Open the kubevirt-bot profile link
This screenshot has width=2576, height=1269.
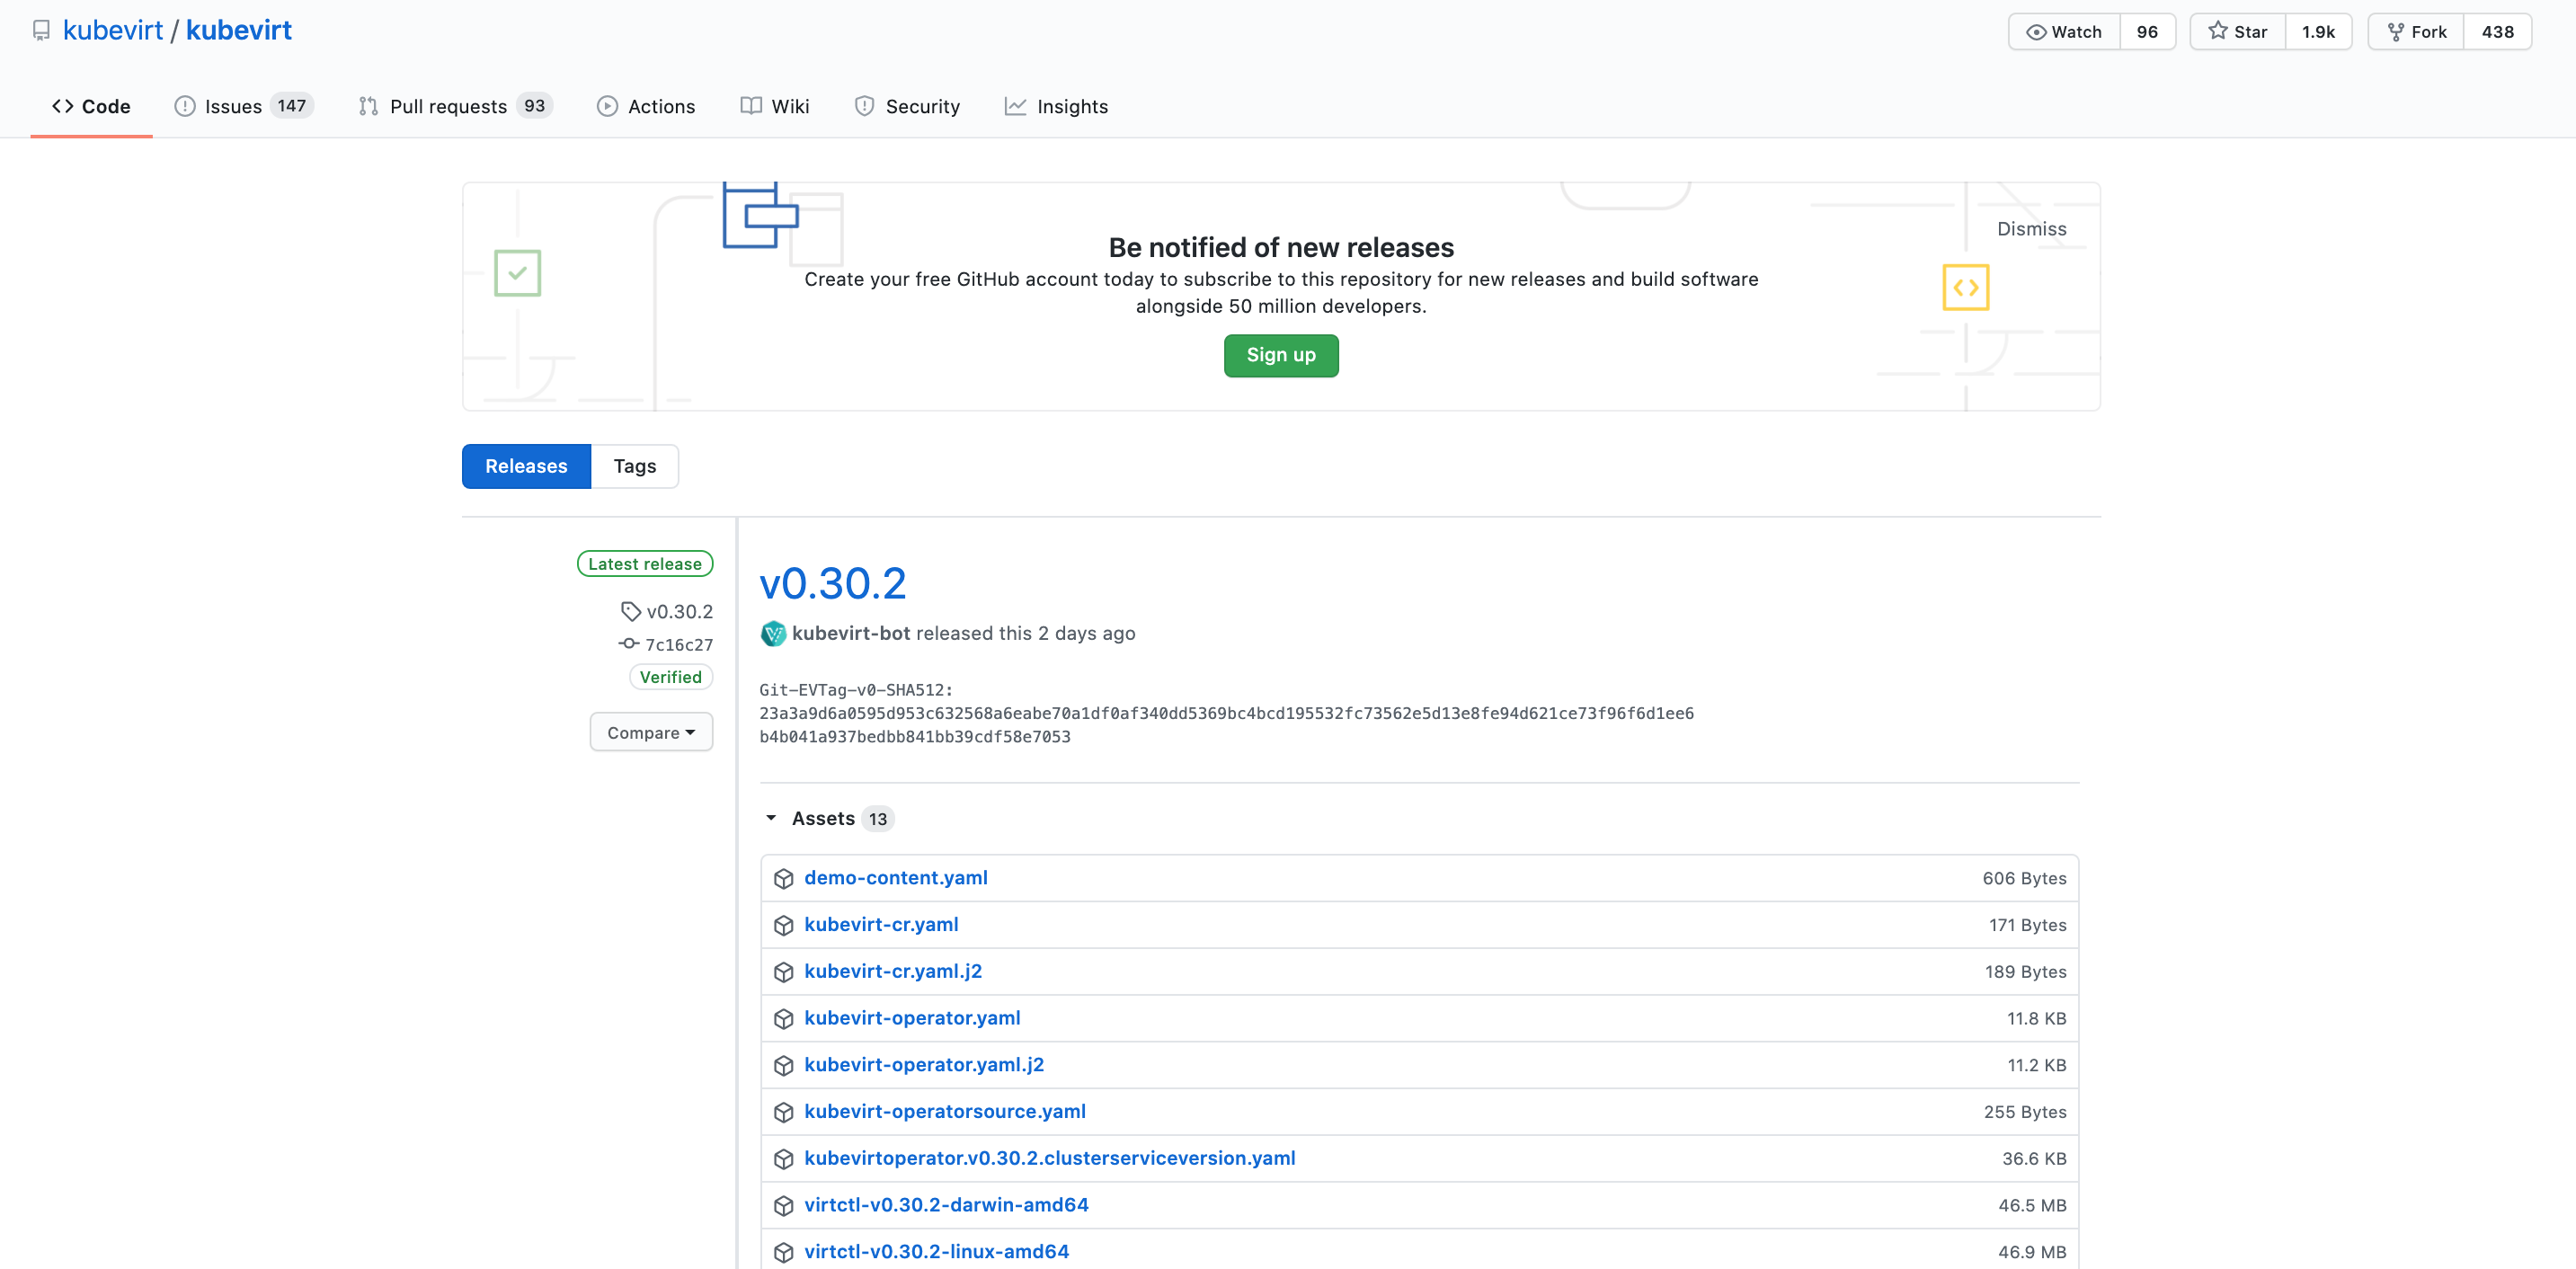(x=851, y=633)
